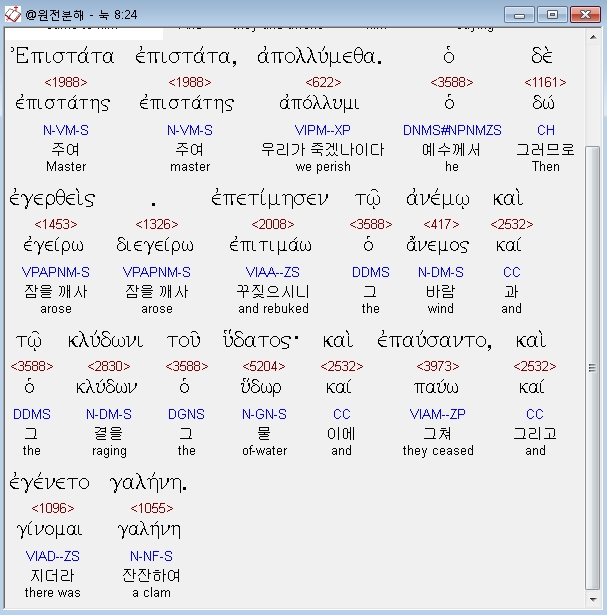Click the gloss 'we perish'

point(323,167)
